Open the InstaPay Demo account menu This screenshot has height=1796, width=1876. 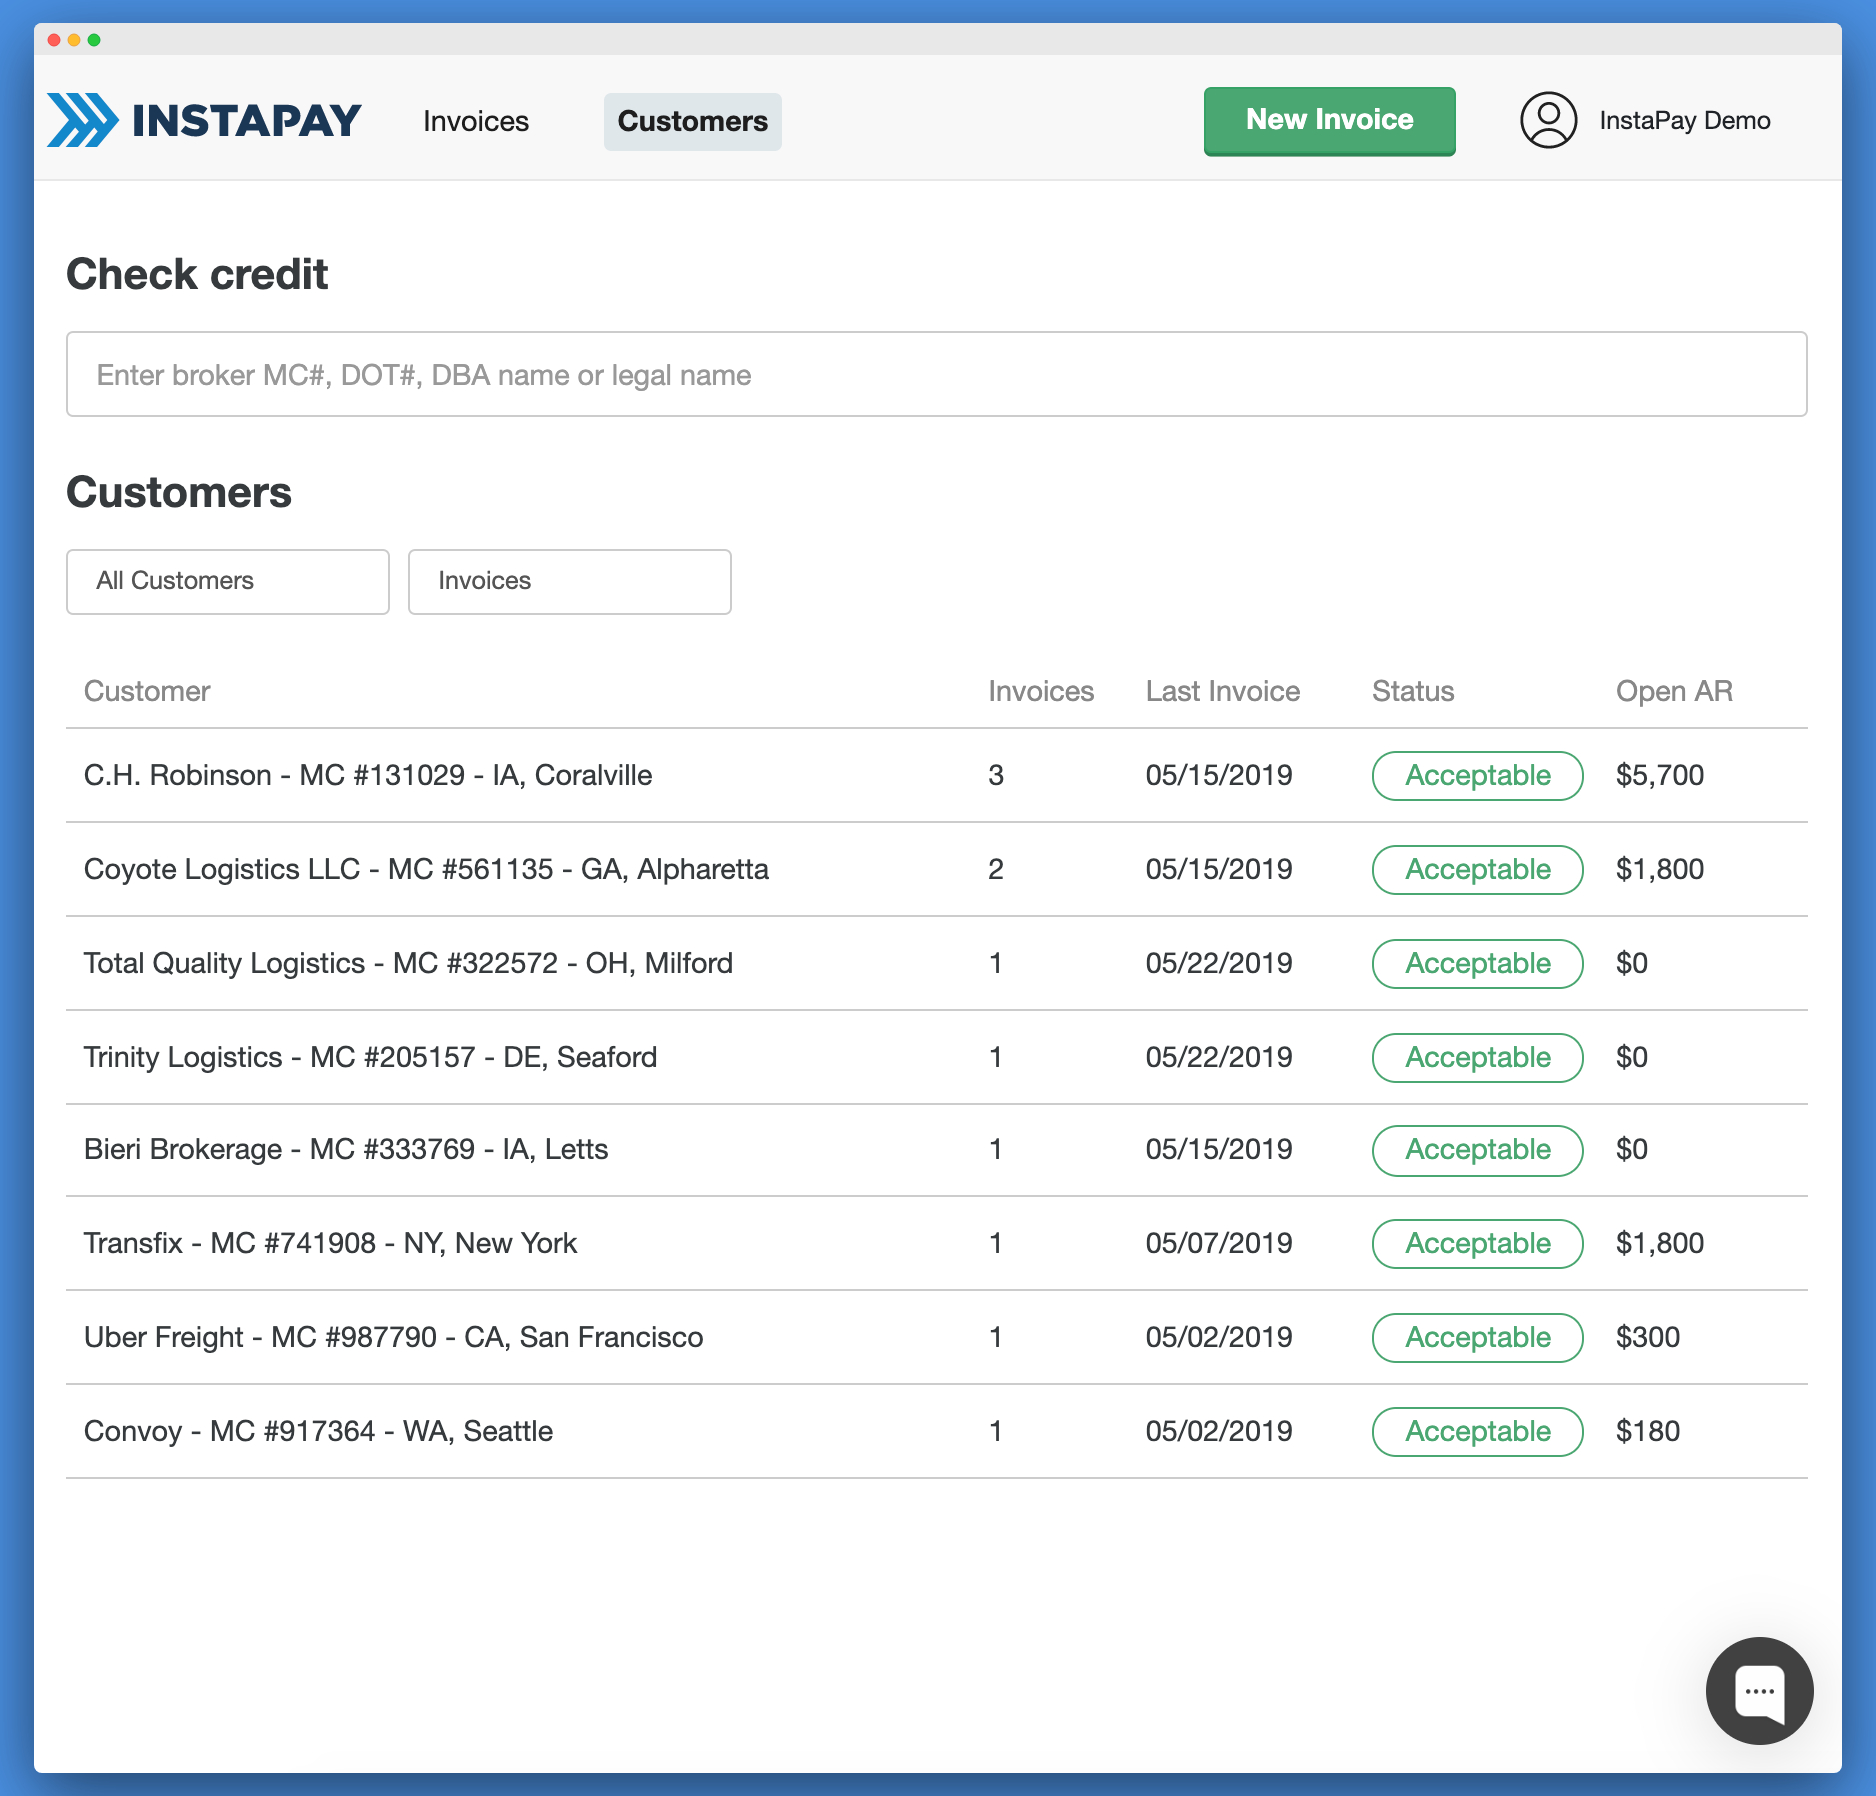tap(1685, 121)
